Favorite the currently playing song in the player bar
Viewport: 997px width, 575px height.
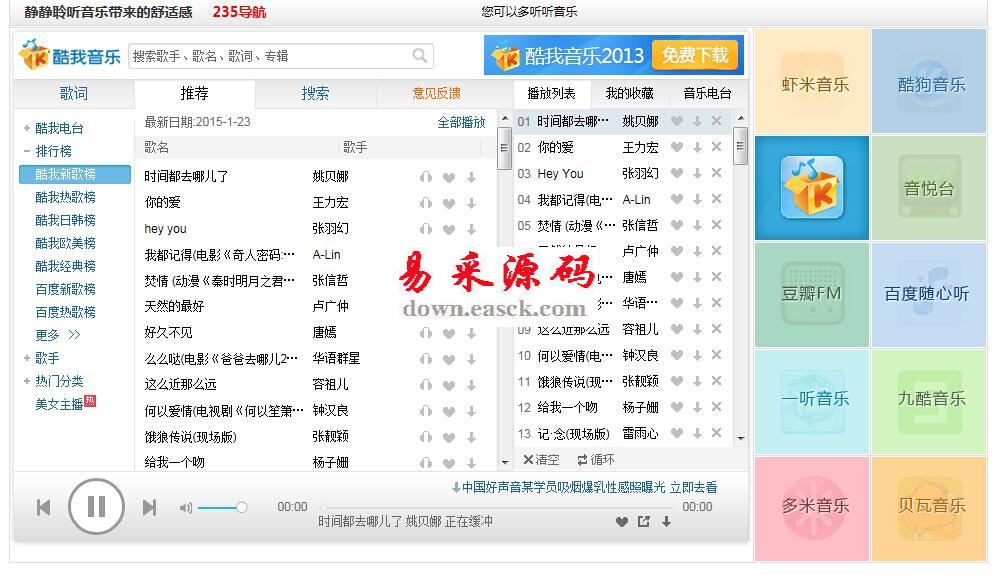click(x=621, y=521)
